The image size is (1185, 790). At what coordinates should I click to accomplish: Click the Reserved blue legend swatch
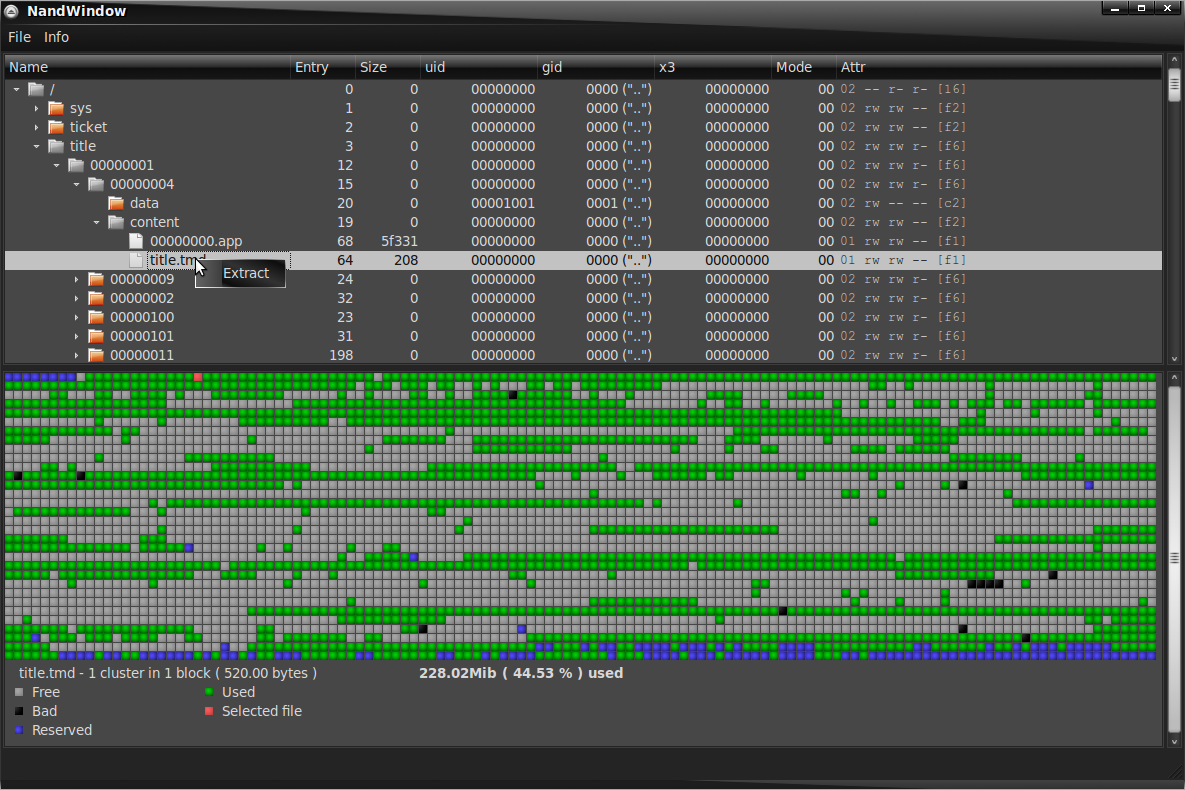[x=19, y=730]
